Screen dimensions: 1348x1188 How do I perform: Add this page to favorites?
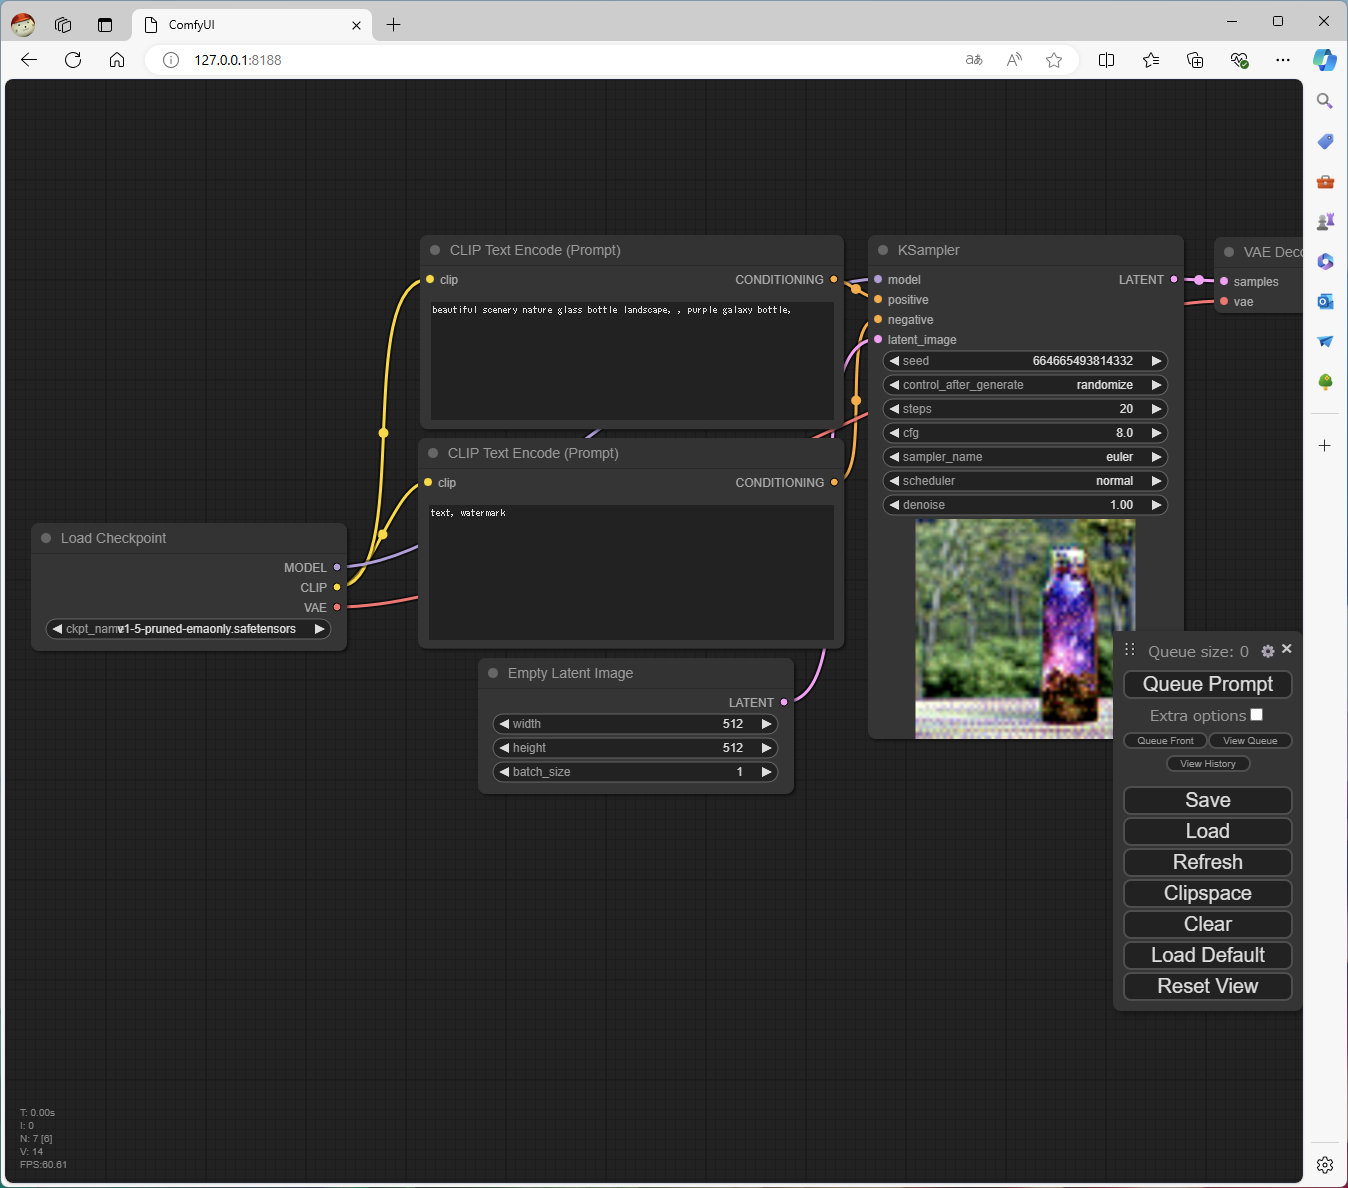(x=1054, y=60)
